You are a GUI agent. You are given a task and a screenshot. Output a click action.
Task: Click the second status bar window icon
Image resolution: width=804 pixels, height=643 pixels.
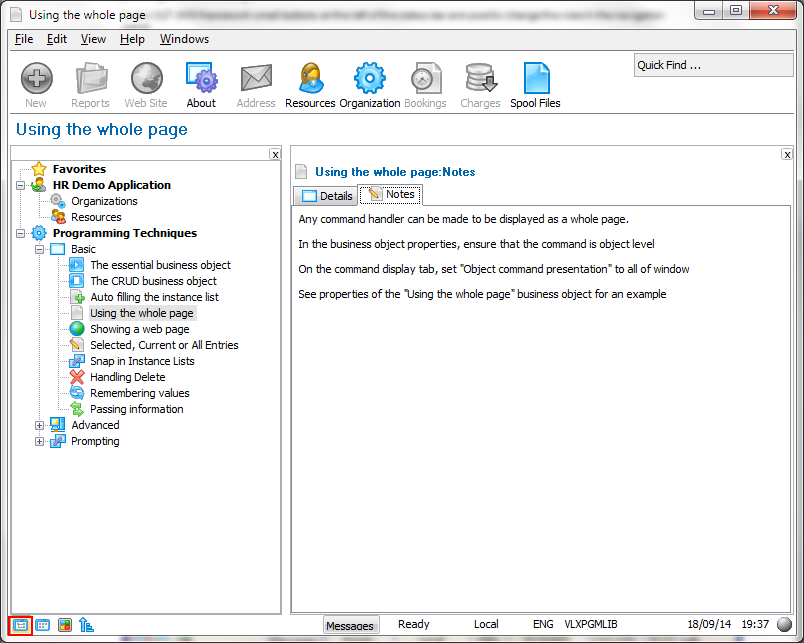[43, 625]
